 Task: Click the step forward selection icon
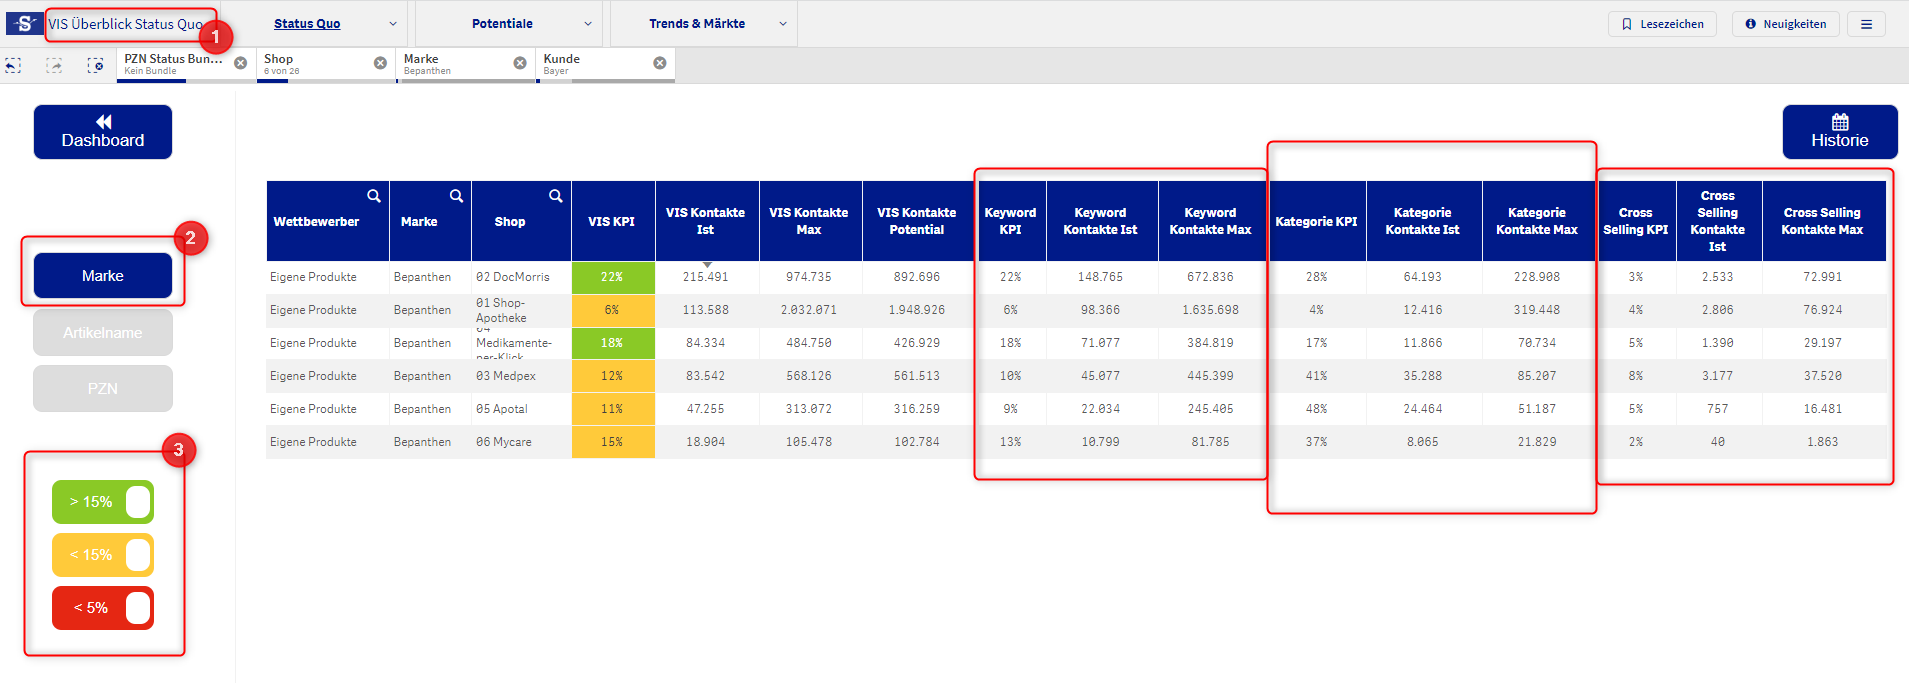(x=54, y=65)
